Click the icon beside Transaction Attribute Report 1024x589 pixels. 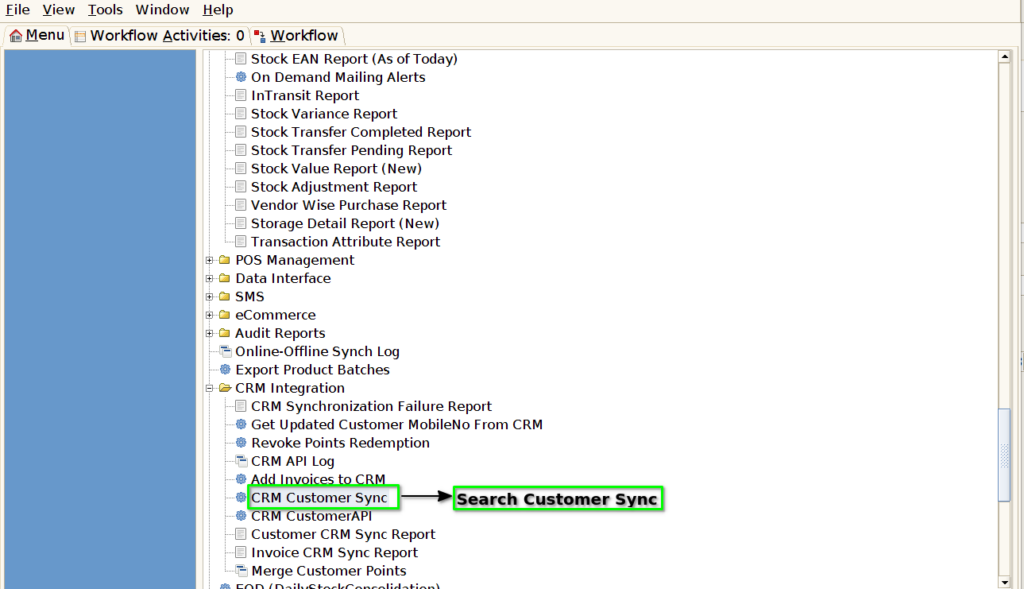point(240,242)
